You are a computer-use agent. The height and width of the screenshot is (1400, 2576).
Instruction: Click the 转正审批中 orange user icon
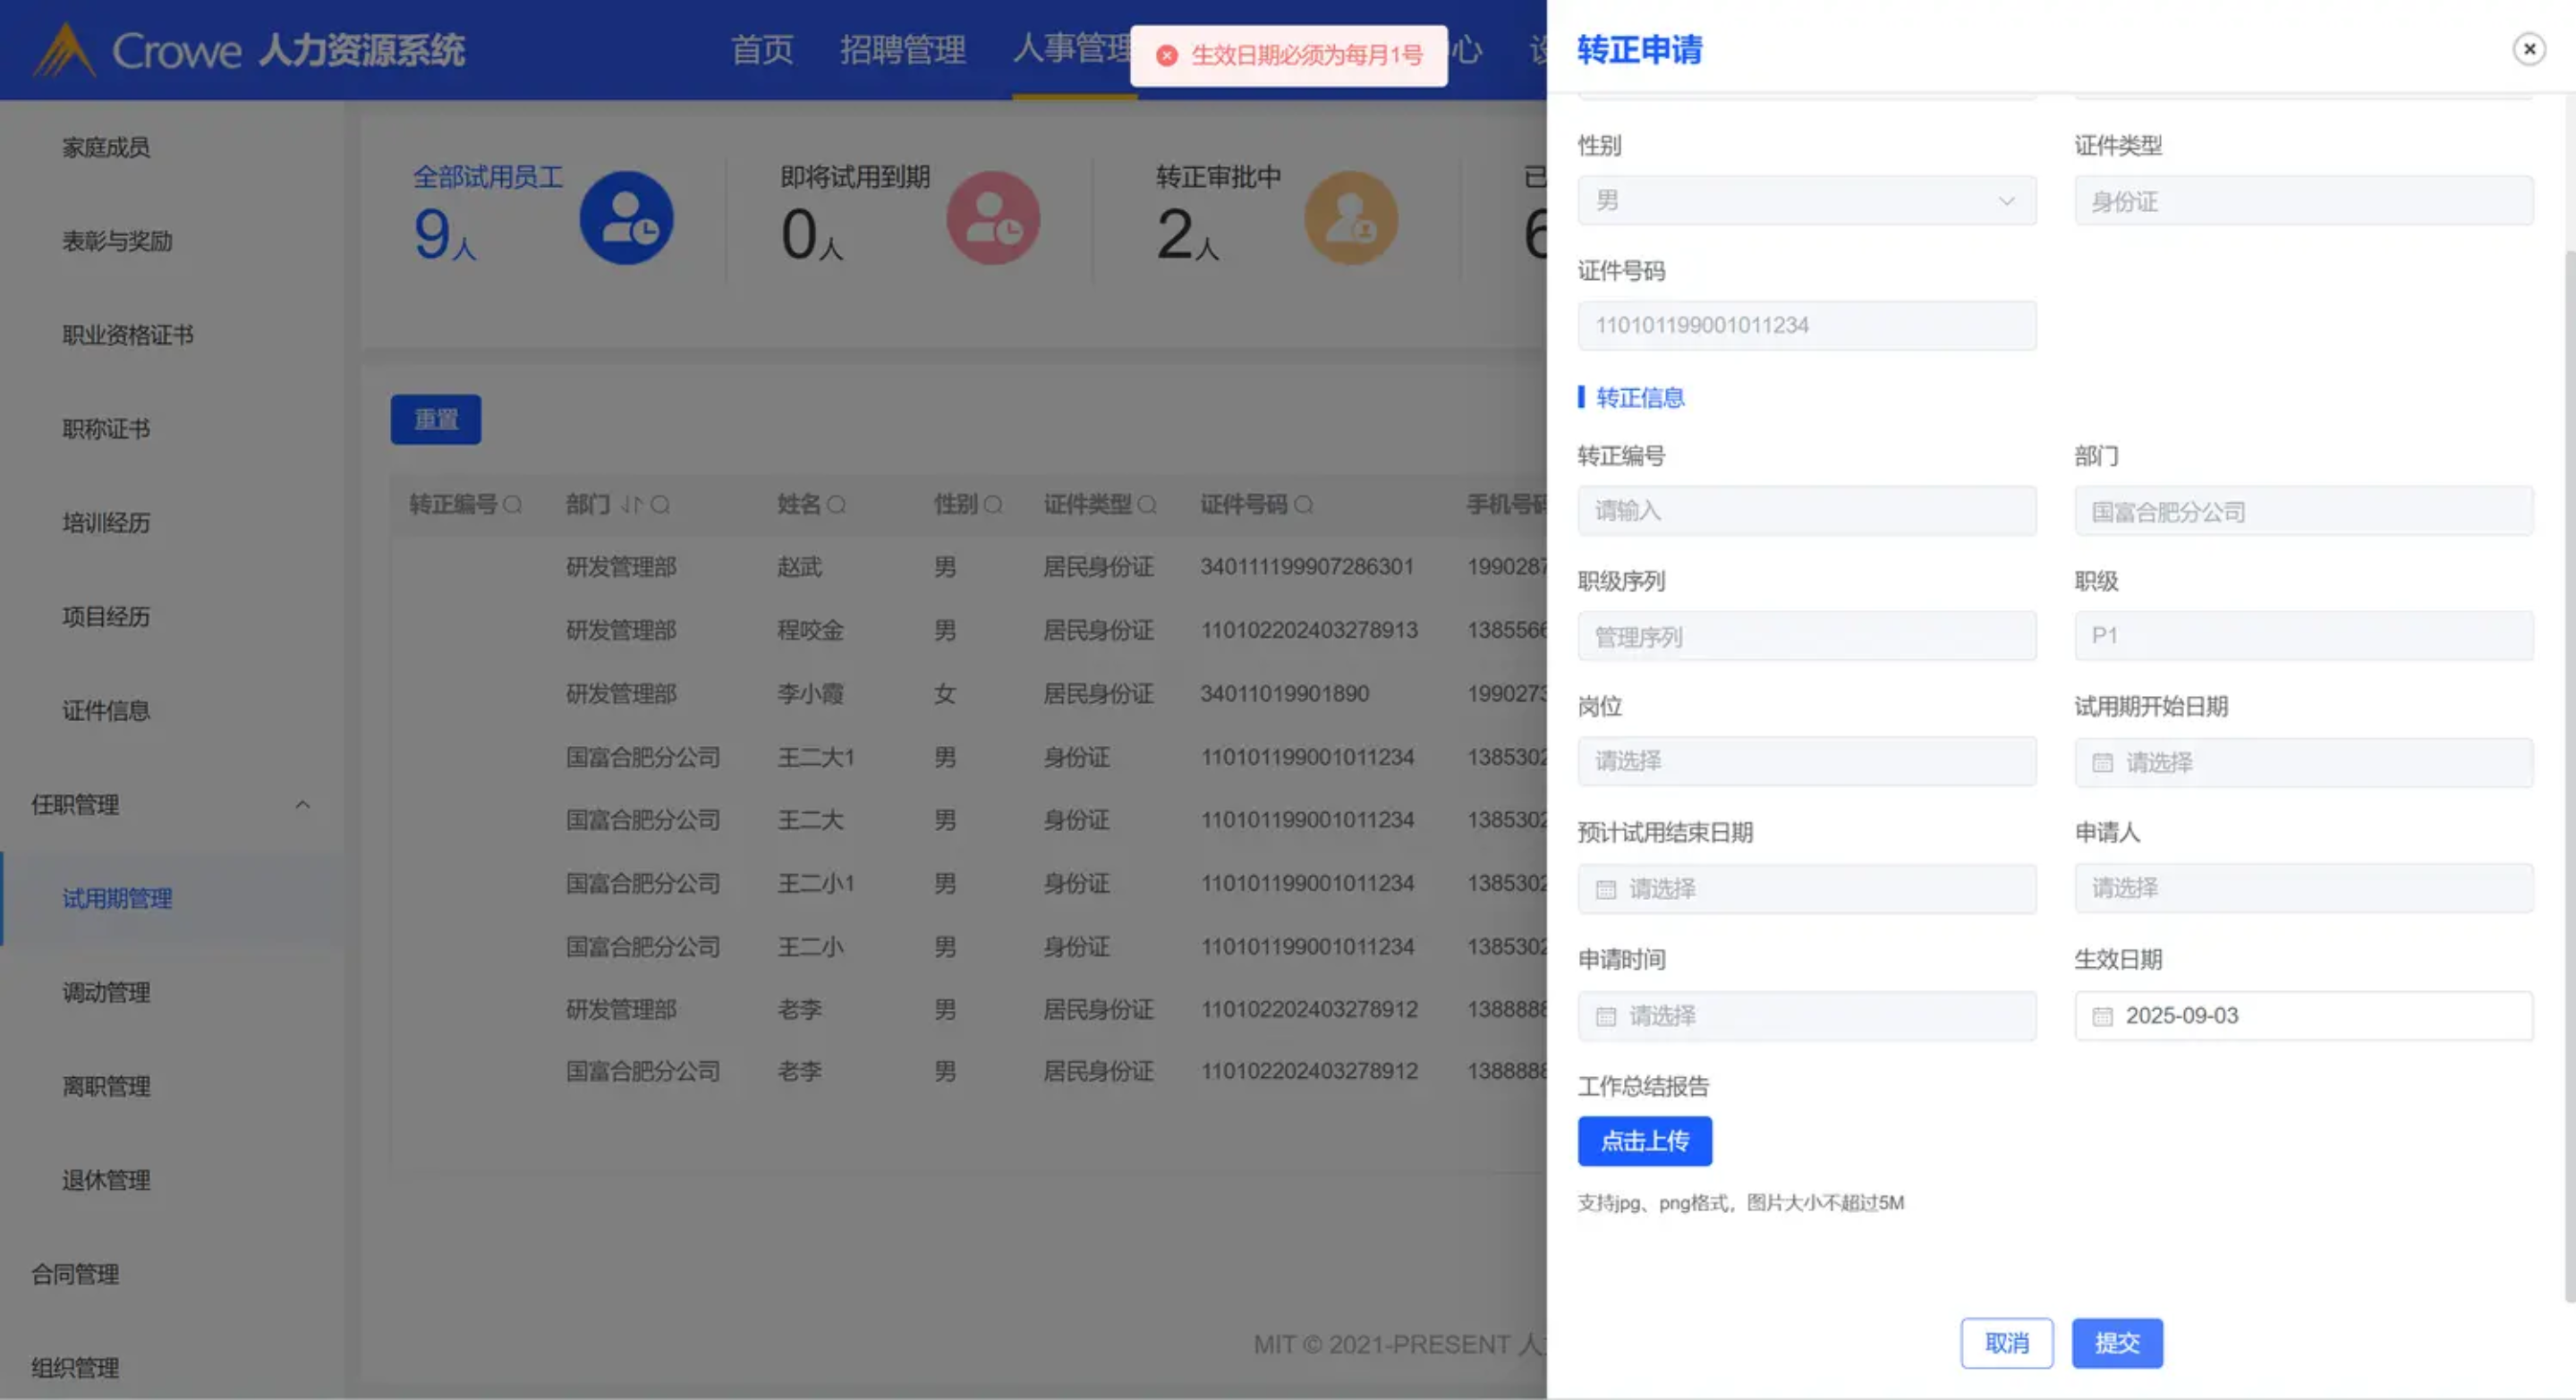1350,218
